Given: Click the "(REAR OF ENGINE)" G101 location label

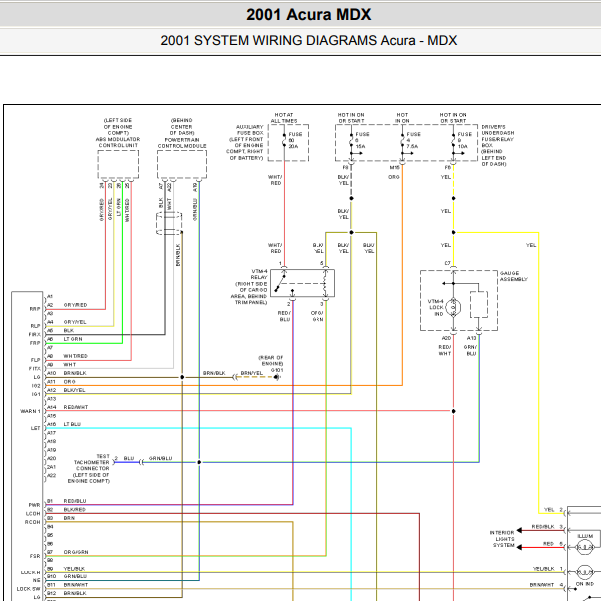Looking at the screenshot, I should click(271, 360).
